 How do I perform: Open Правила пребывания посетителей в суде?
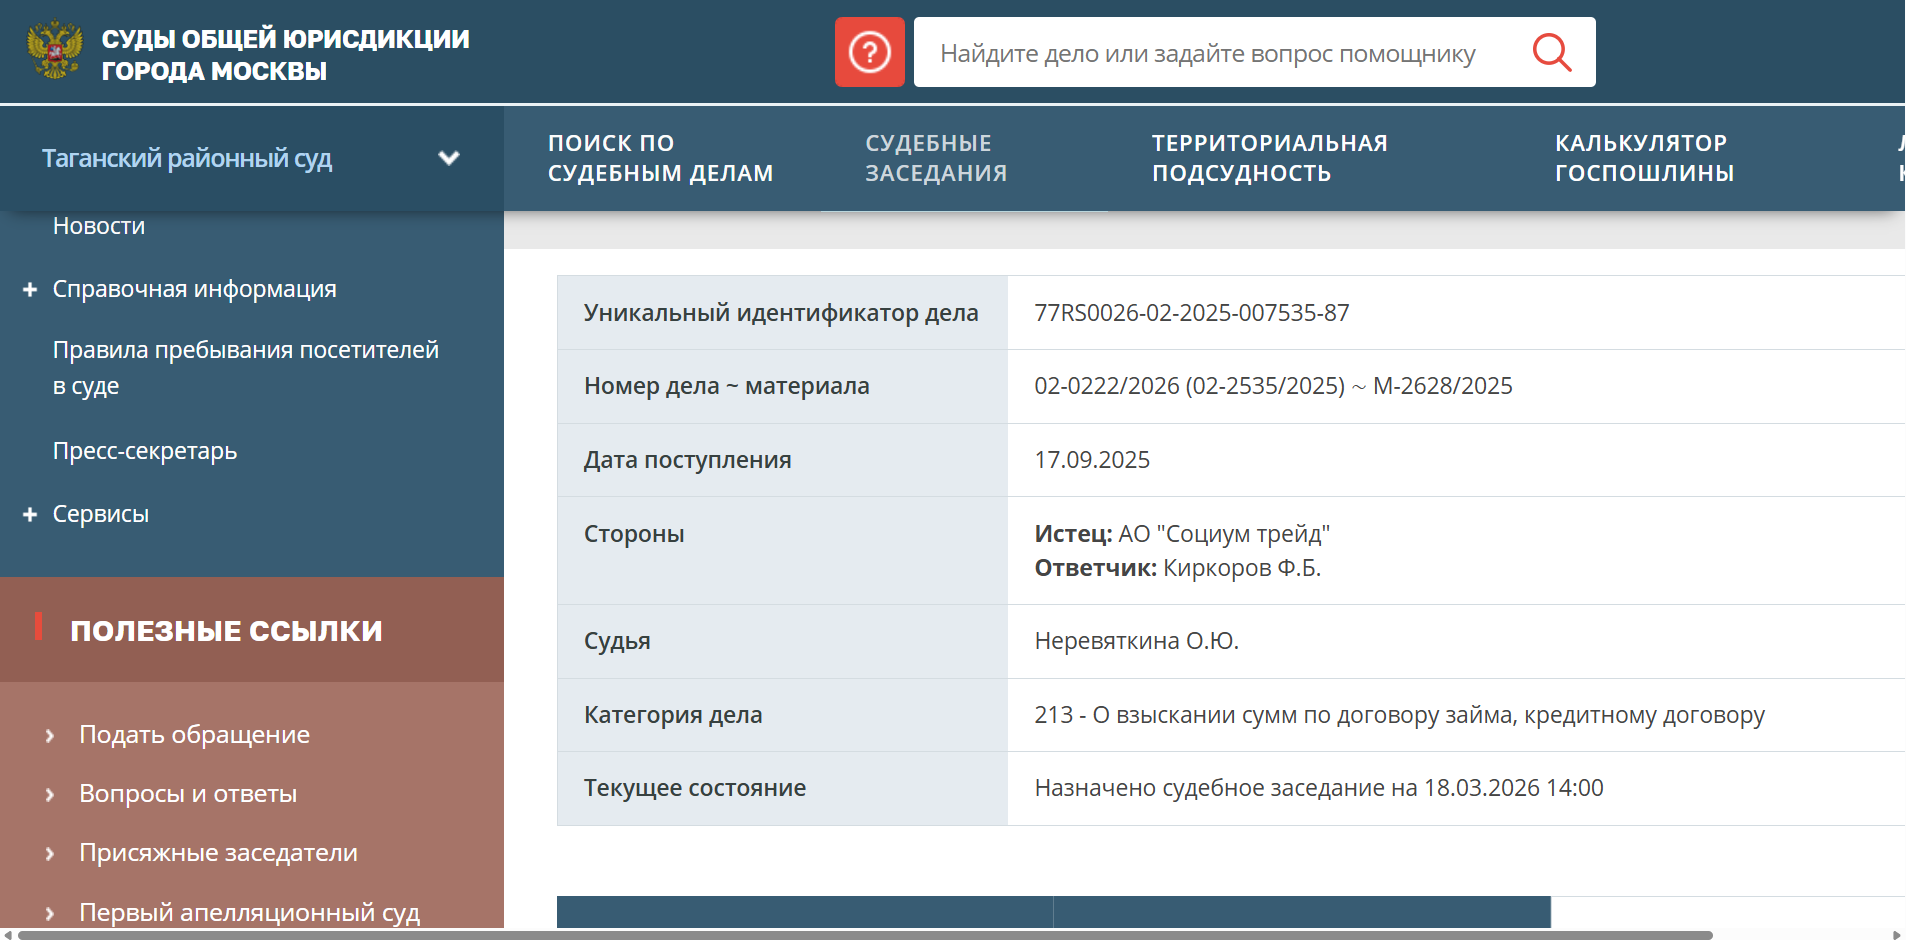[246, 368]
